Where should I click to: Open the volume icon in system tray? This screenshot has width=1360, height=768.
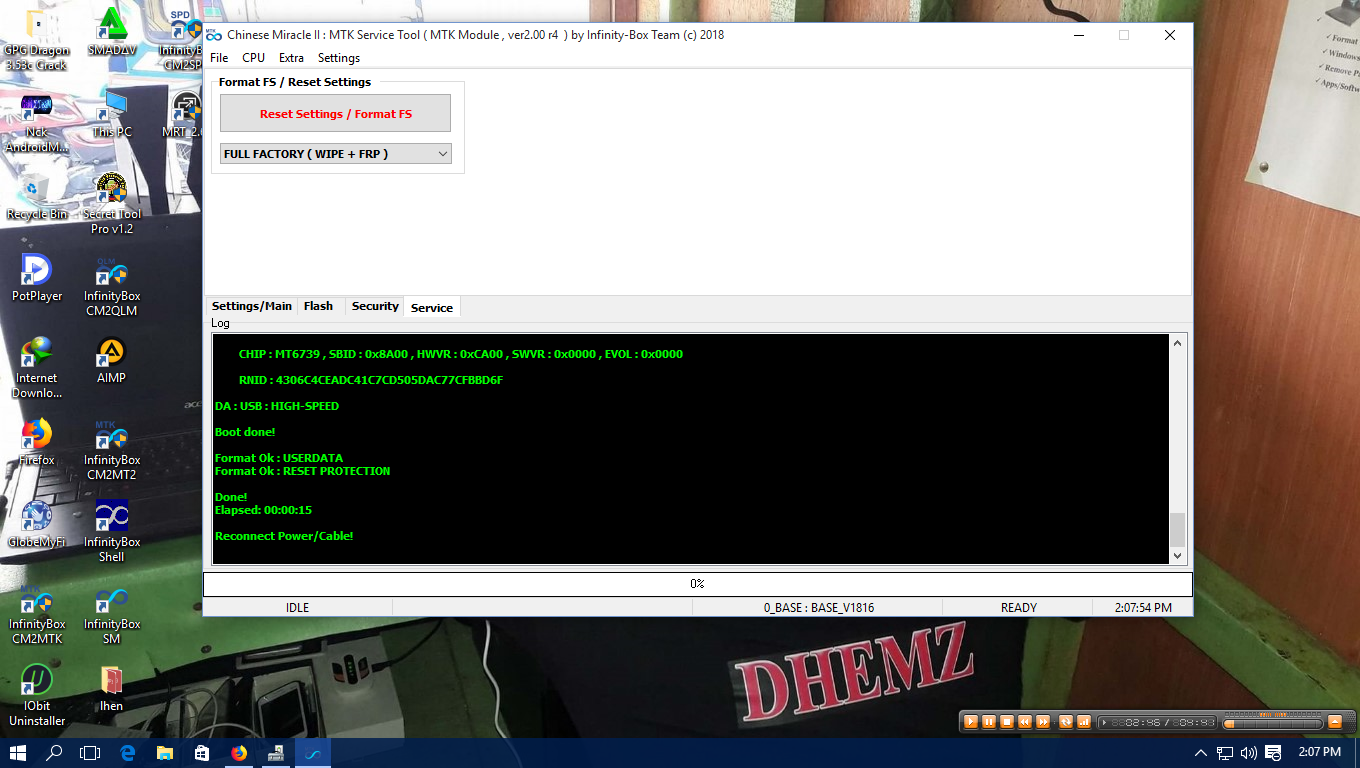click(x=1249, y=753)
